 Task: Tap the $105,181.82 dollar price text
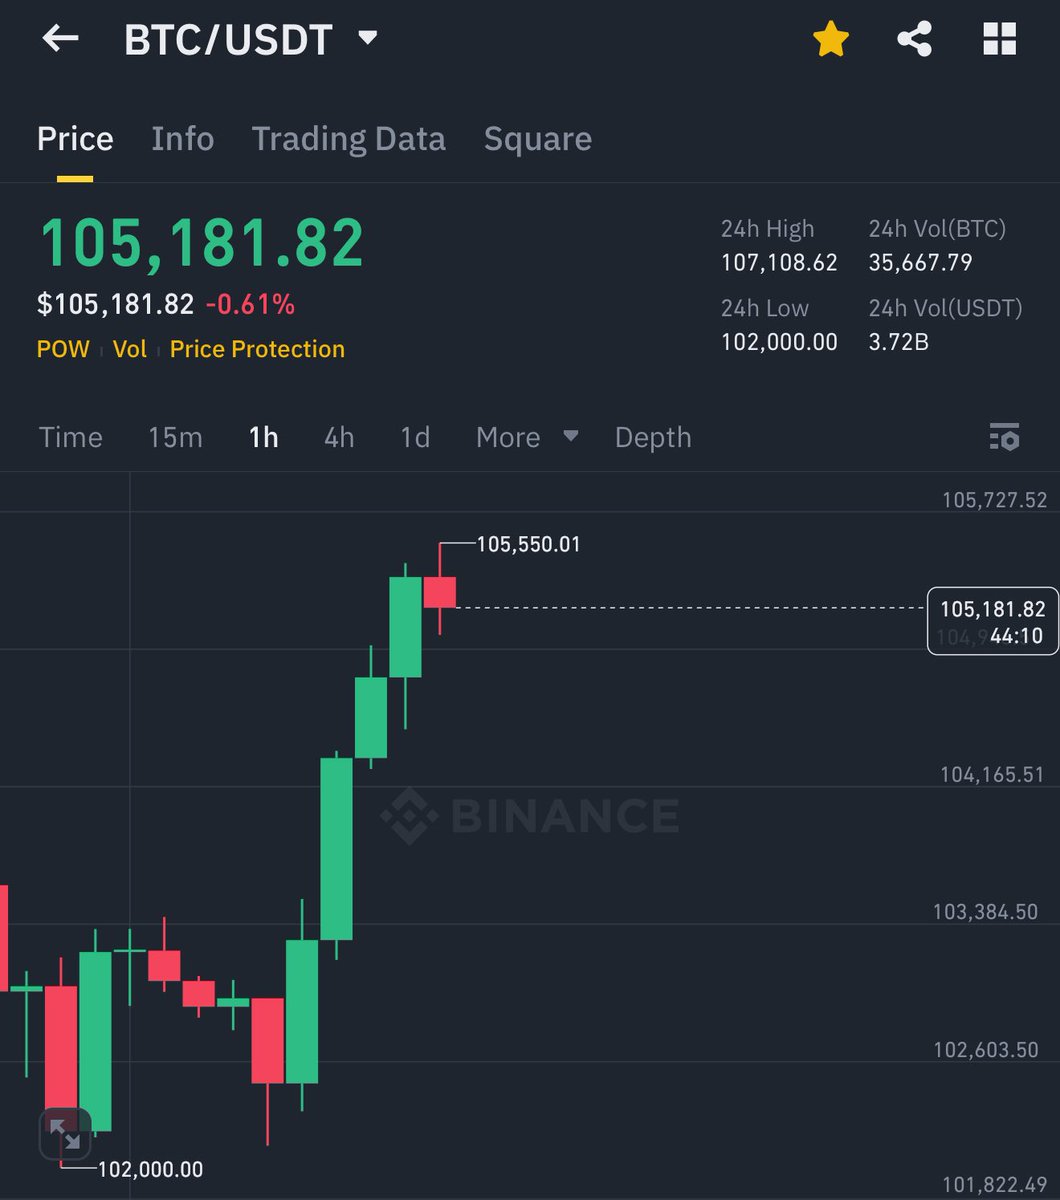pyautogui.click(x=115, y=304)
